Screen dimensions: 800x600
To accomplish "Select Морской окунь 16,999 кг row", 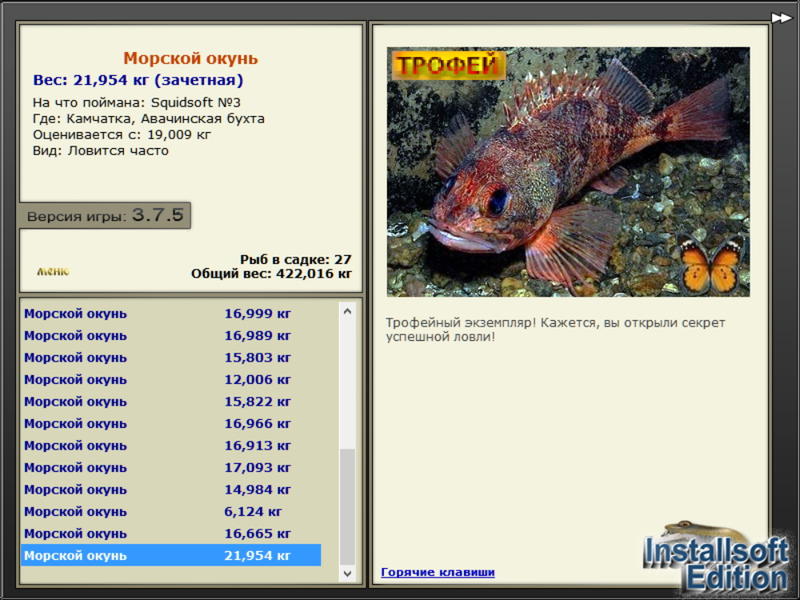I will (171, 313).
